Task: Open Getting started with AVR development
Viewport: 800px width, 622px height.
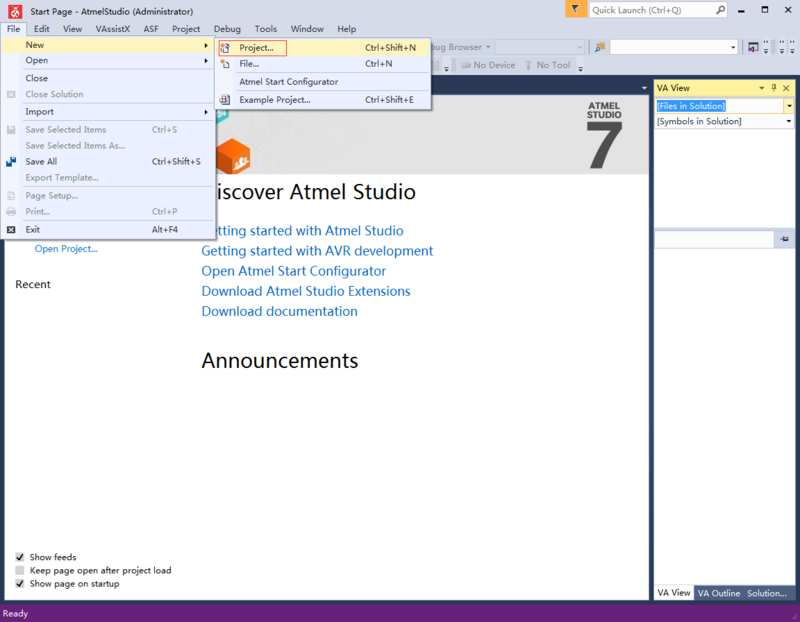Action: (x=317, y=251)
